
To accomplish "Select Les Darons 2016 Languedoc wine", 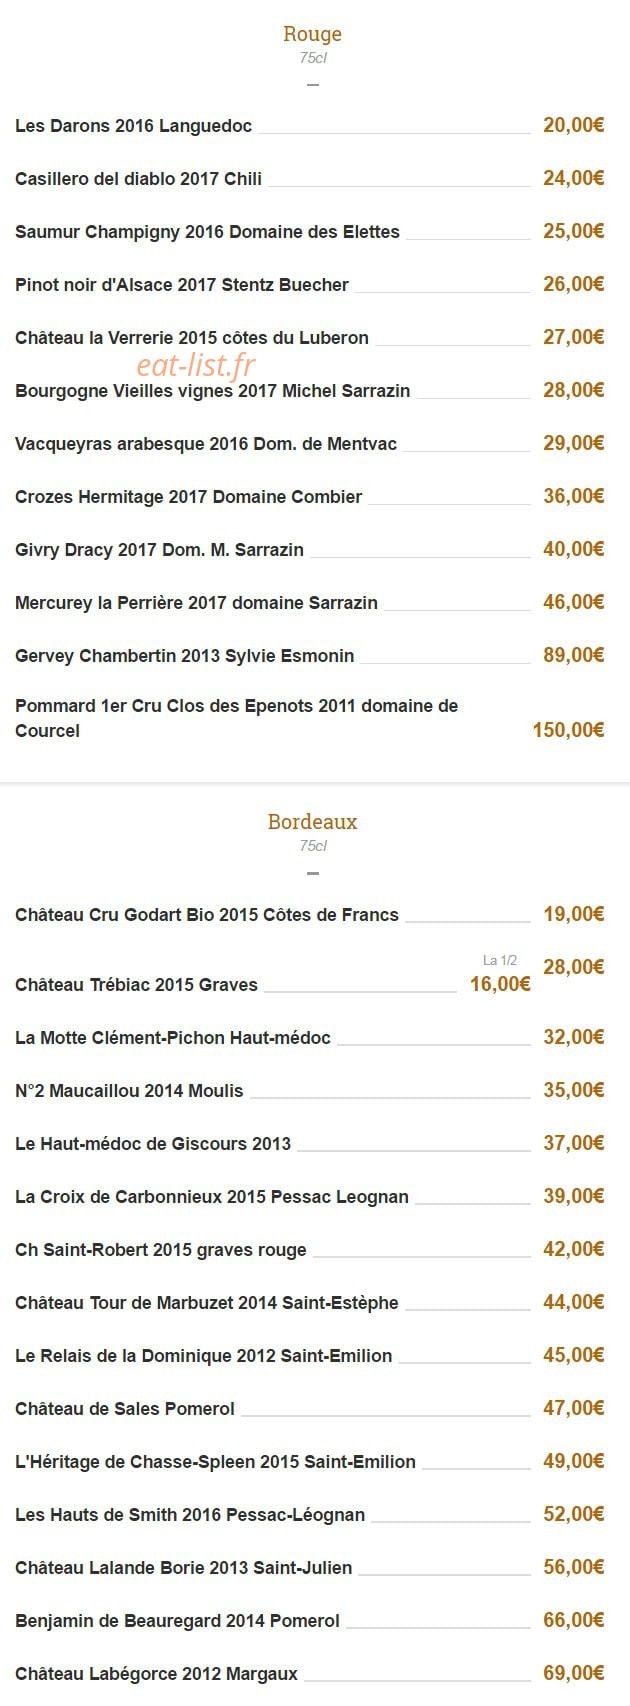I will (134, 126).
